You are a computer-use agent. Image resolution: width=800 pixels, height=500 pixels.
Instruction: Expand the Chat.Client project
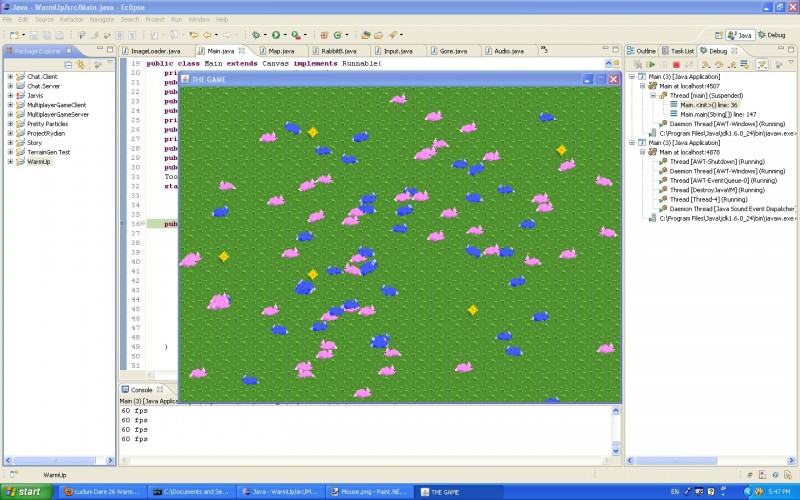10,77
